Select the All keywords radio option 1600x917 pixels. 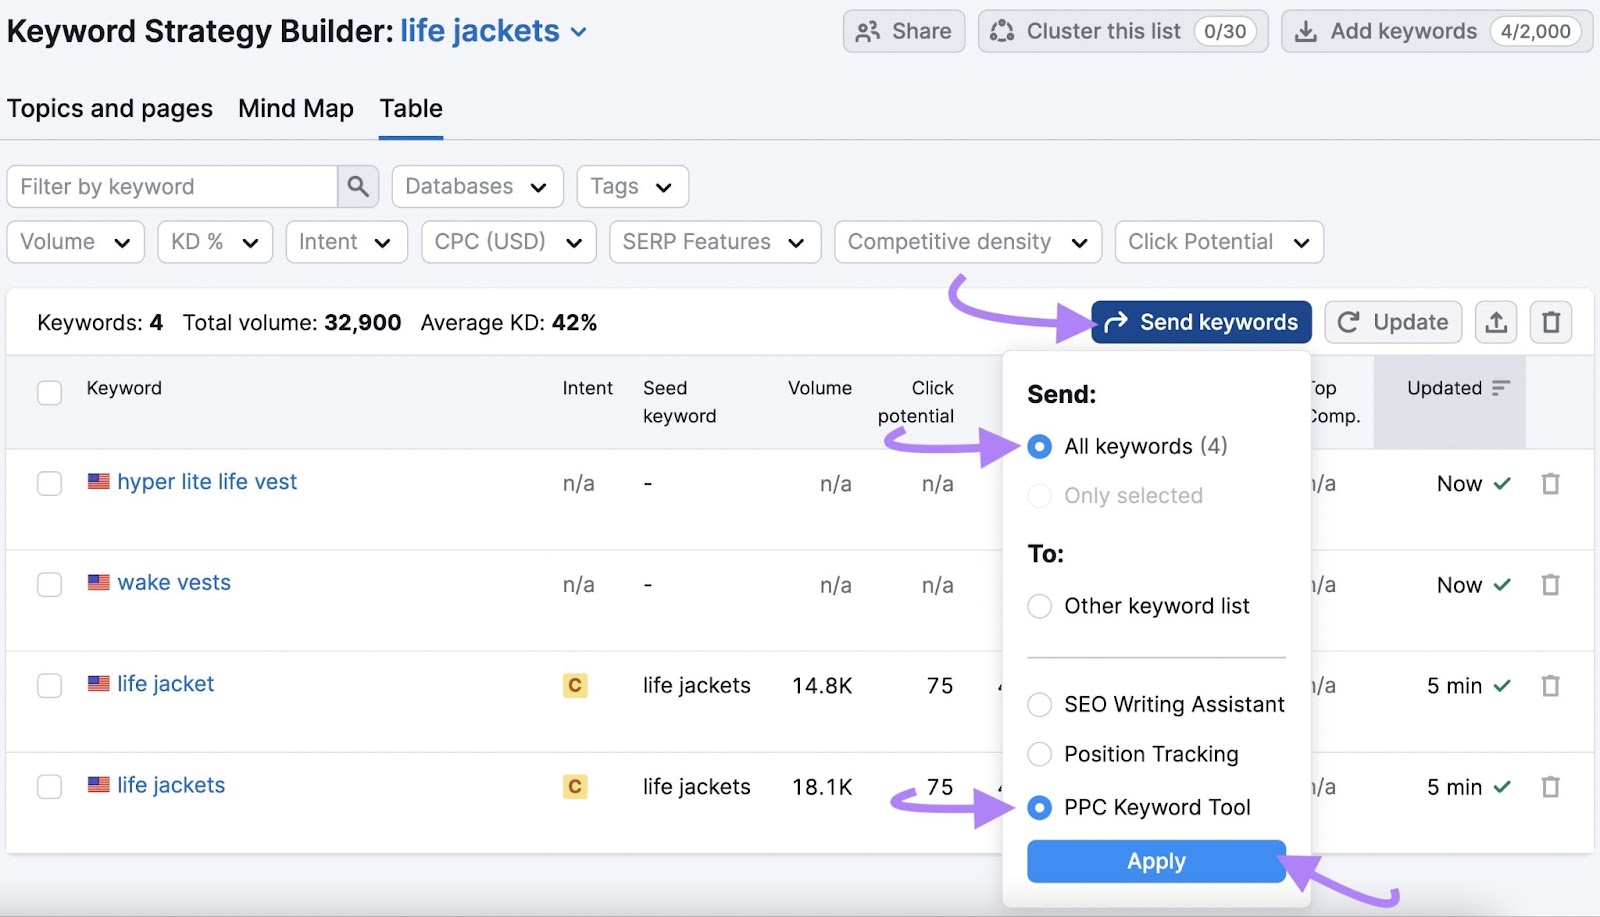click(x=1040, y=446)
